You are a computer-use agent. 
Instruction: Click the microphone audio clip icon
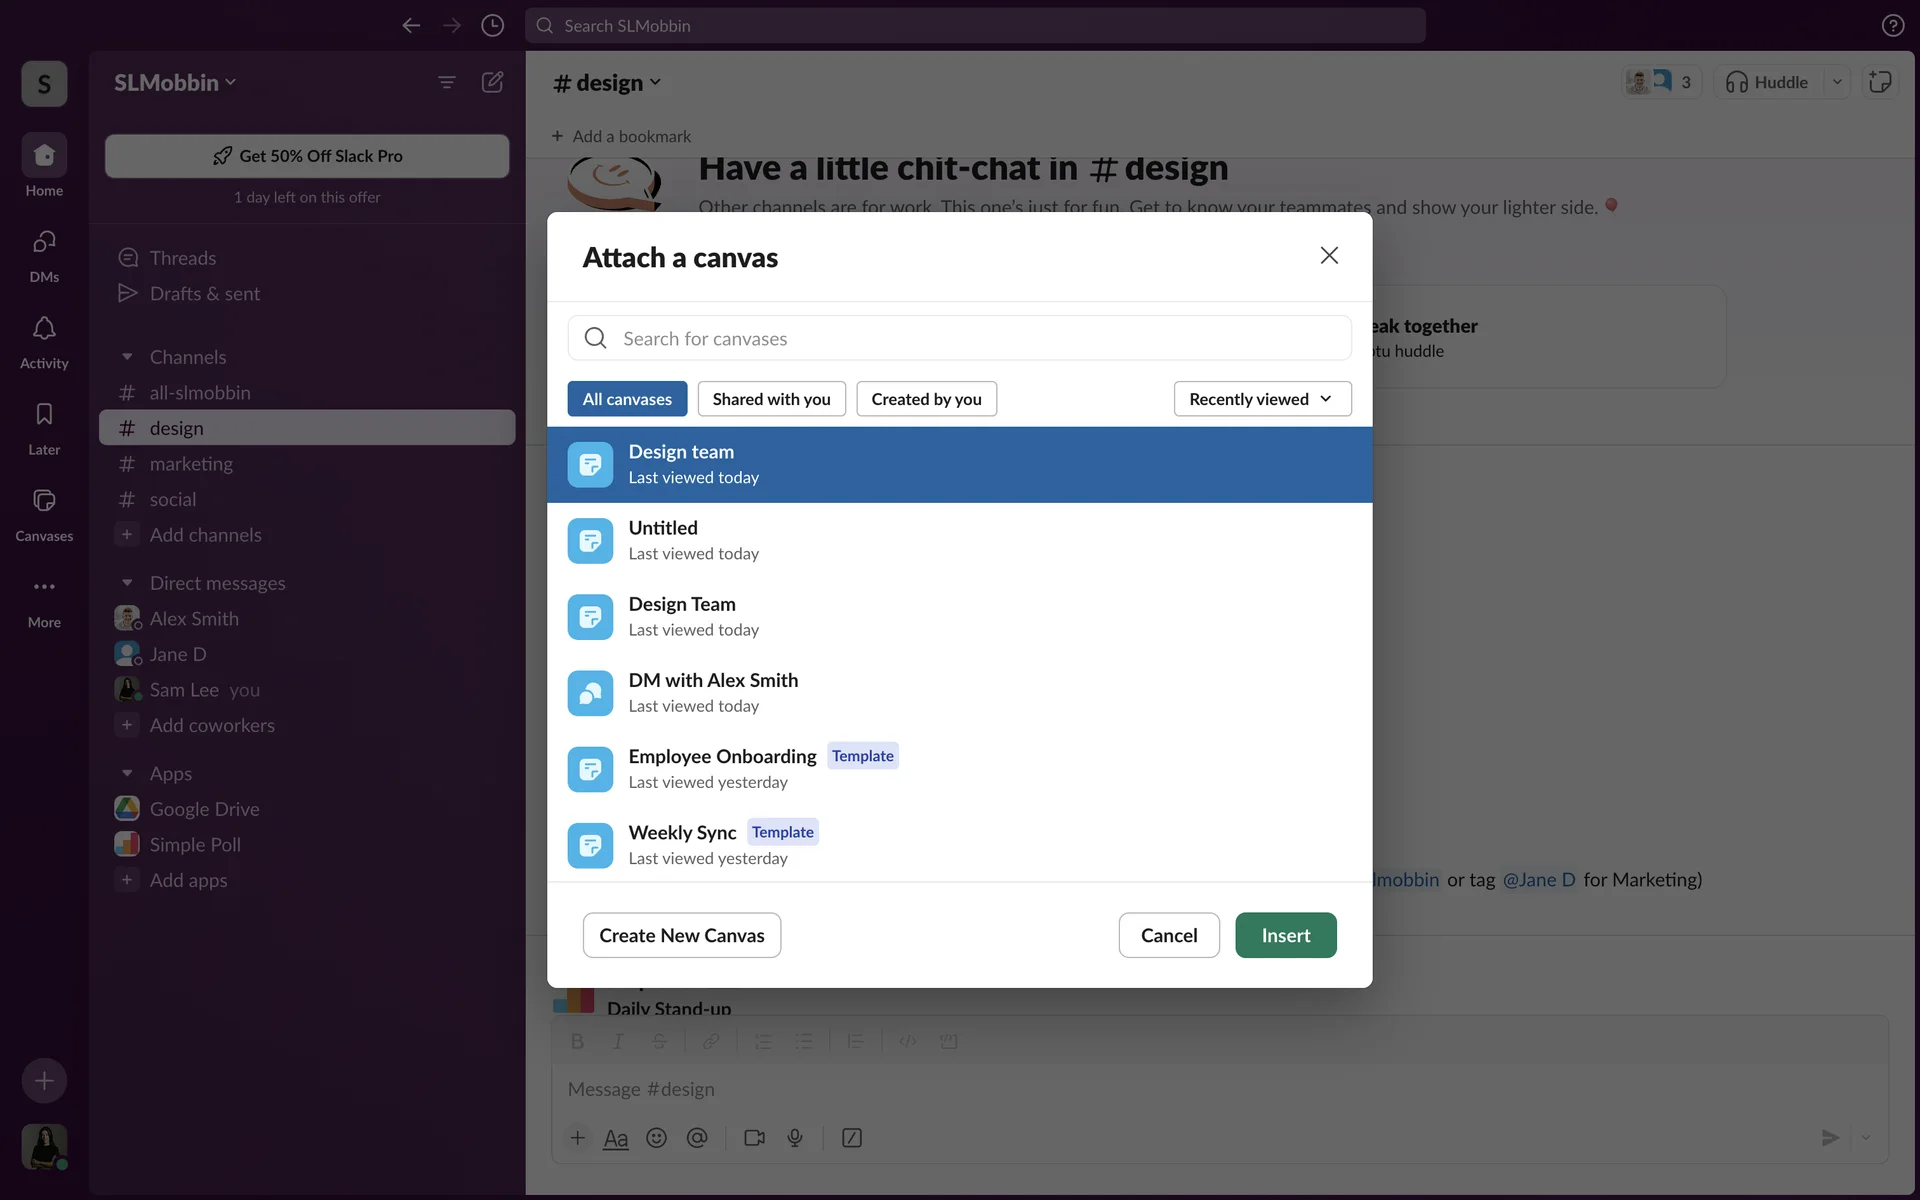795,1138
